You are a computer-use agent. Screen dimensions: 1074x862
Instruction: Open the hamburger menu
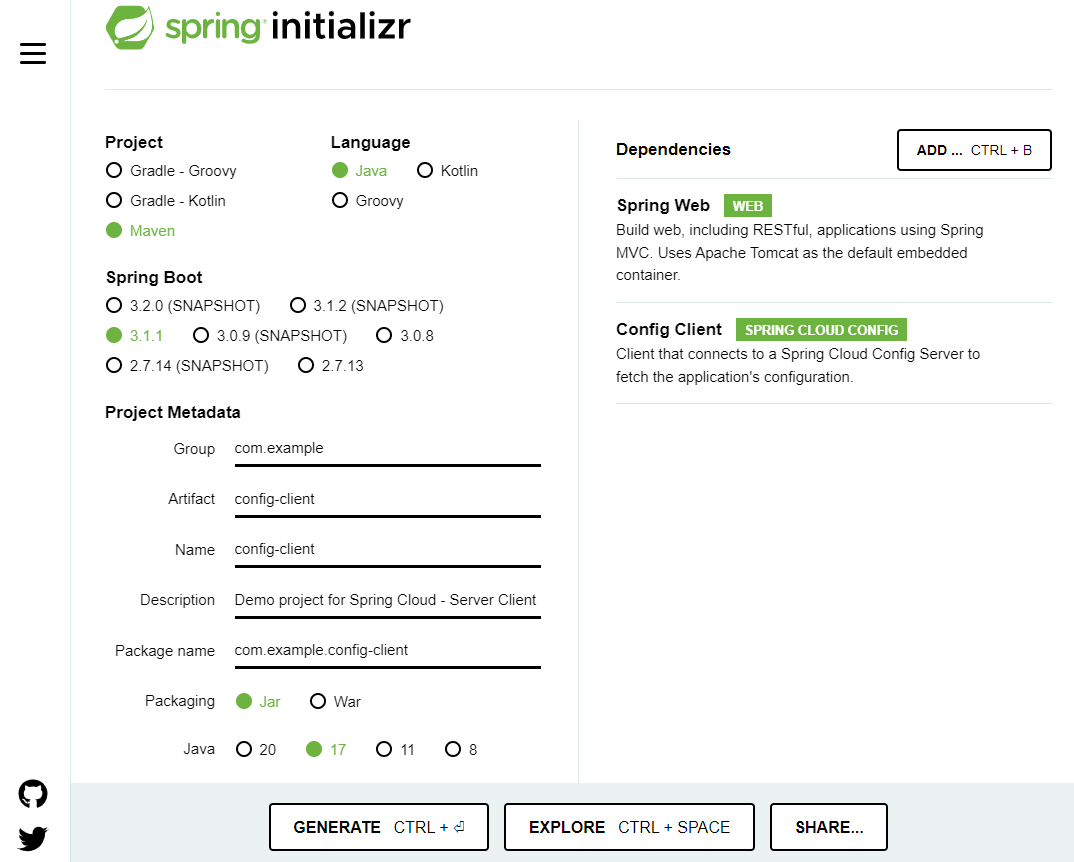tap(33, 53)
